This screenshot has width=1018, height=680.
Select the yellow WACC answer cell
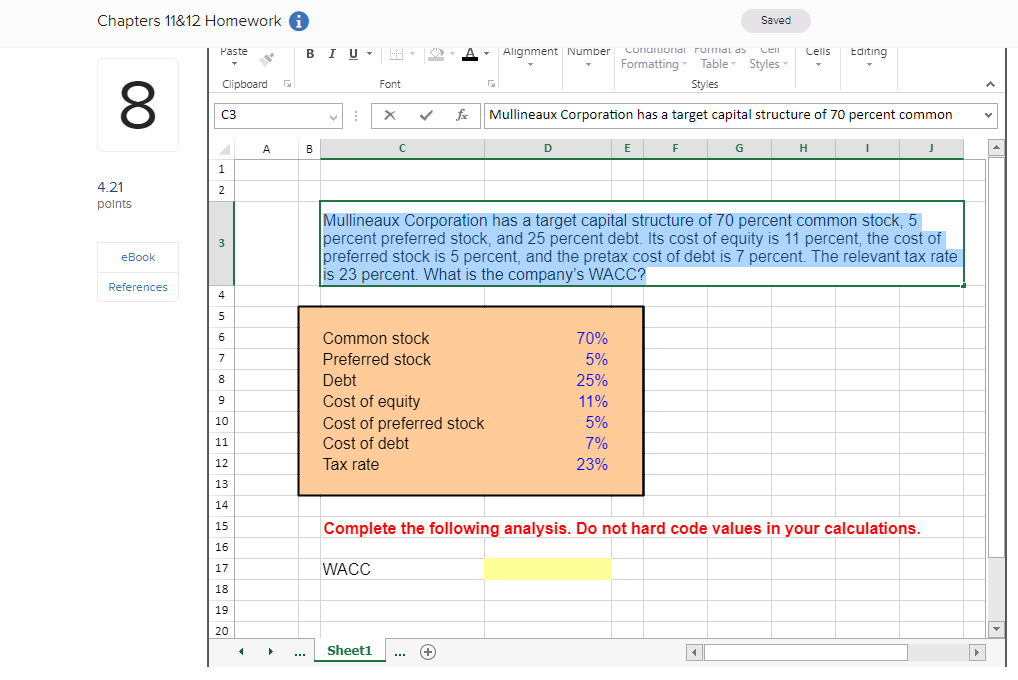[x=548, y=569]
